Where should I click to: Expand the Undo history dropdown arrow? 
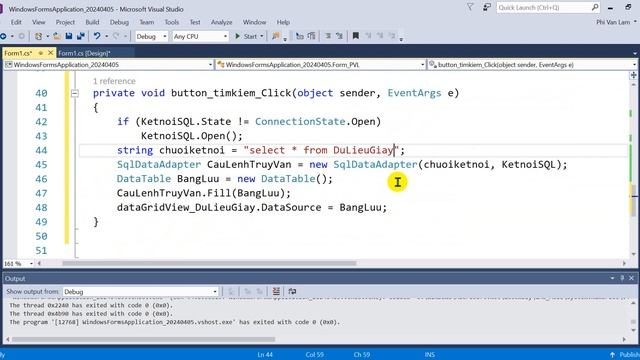click(x=107, y=36)
